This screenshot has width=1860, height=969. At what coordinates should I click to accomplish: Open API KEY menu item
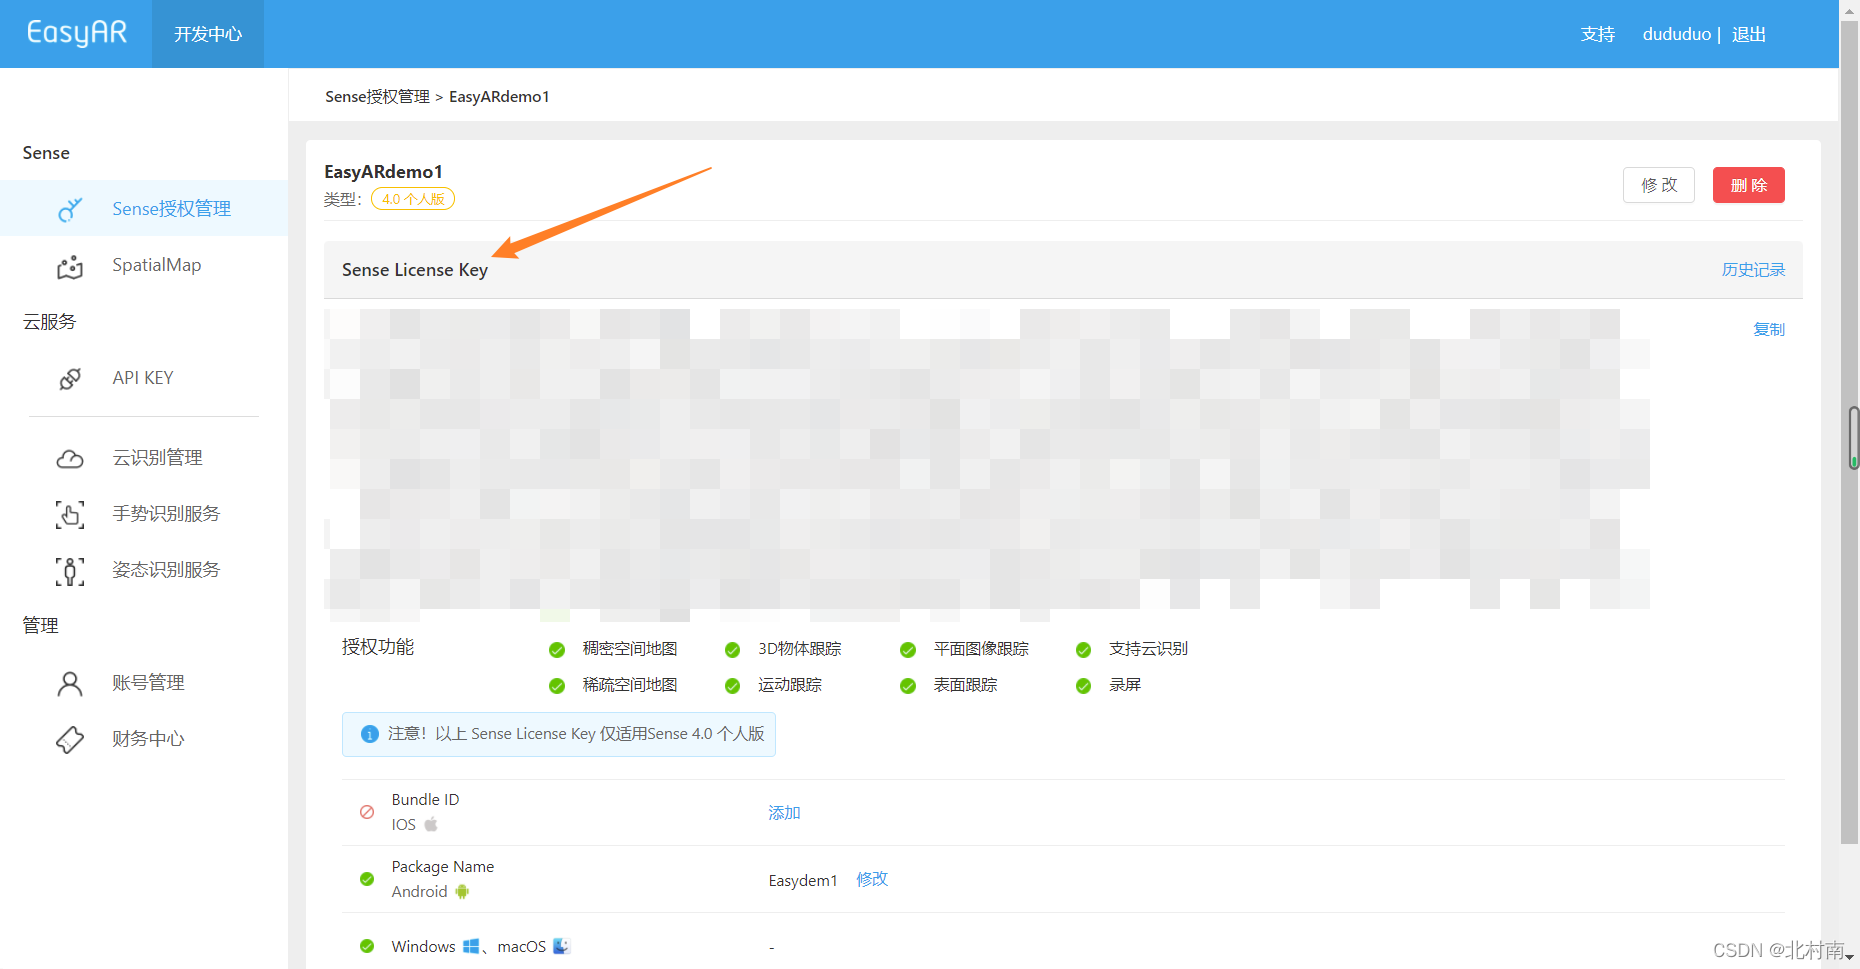(x=143, y=378)
